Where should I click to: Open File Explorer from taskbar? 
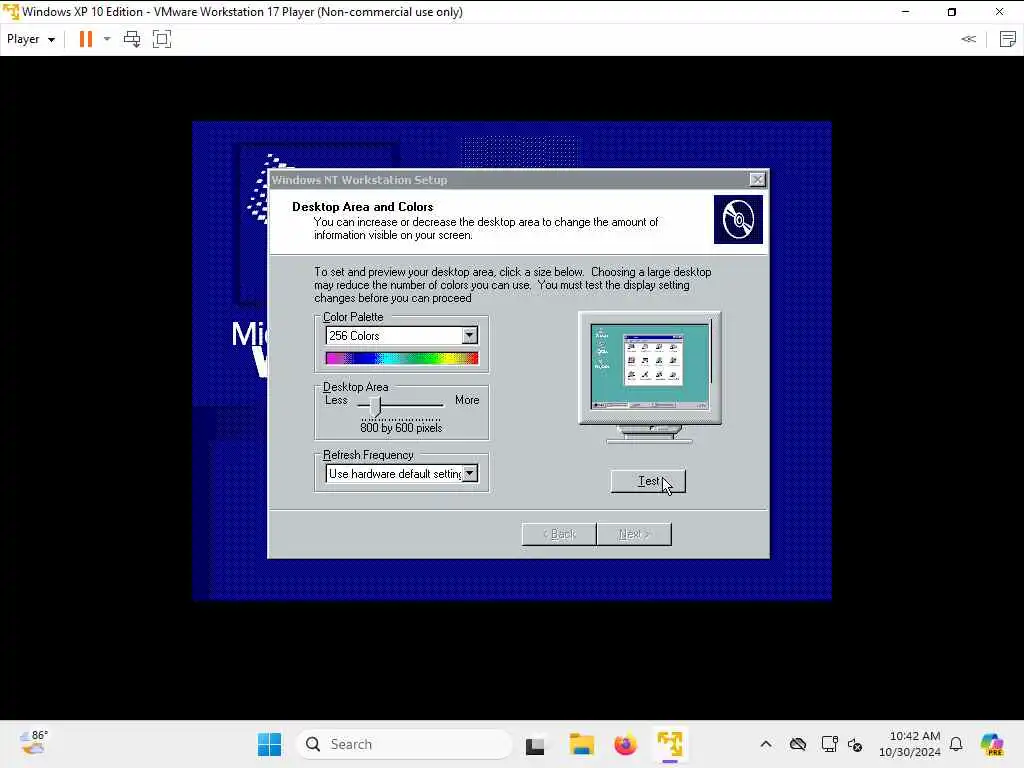coord(581,744)
